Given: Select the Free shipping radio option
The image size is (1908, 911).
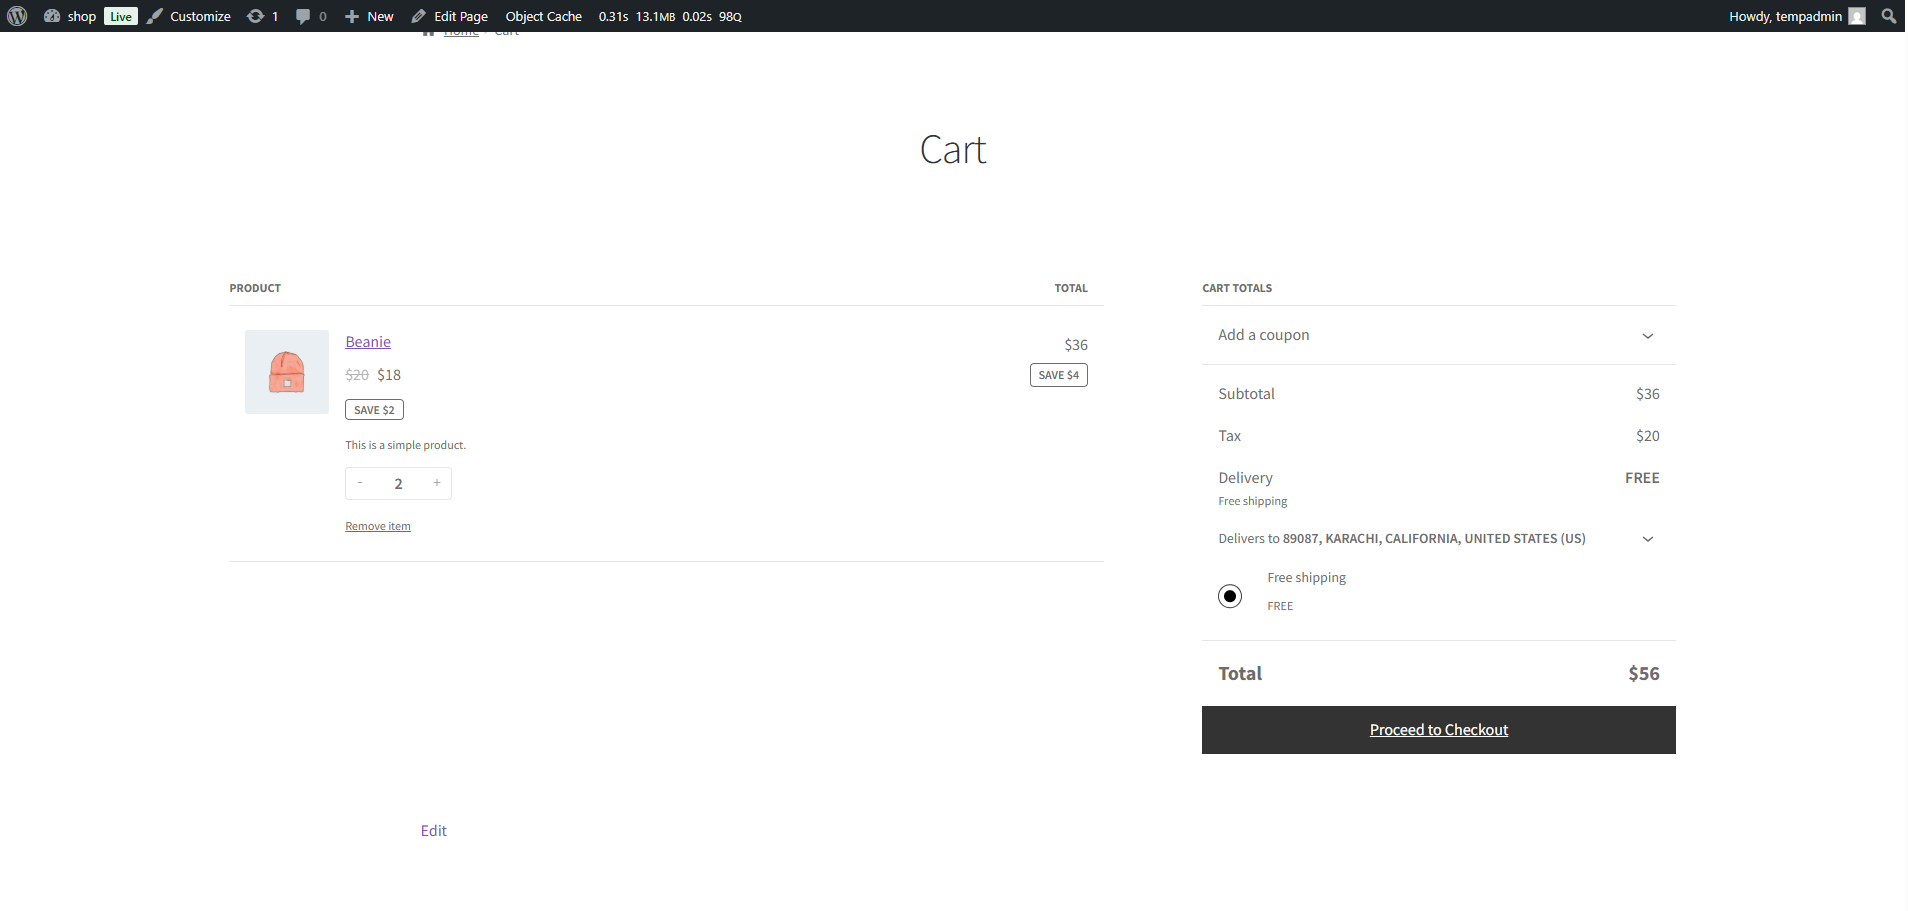Looking at the screenshot, I should point(1230,596).
